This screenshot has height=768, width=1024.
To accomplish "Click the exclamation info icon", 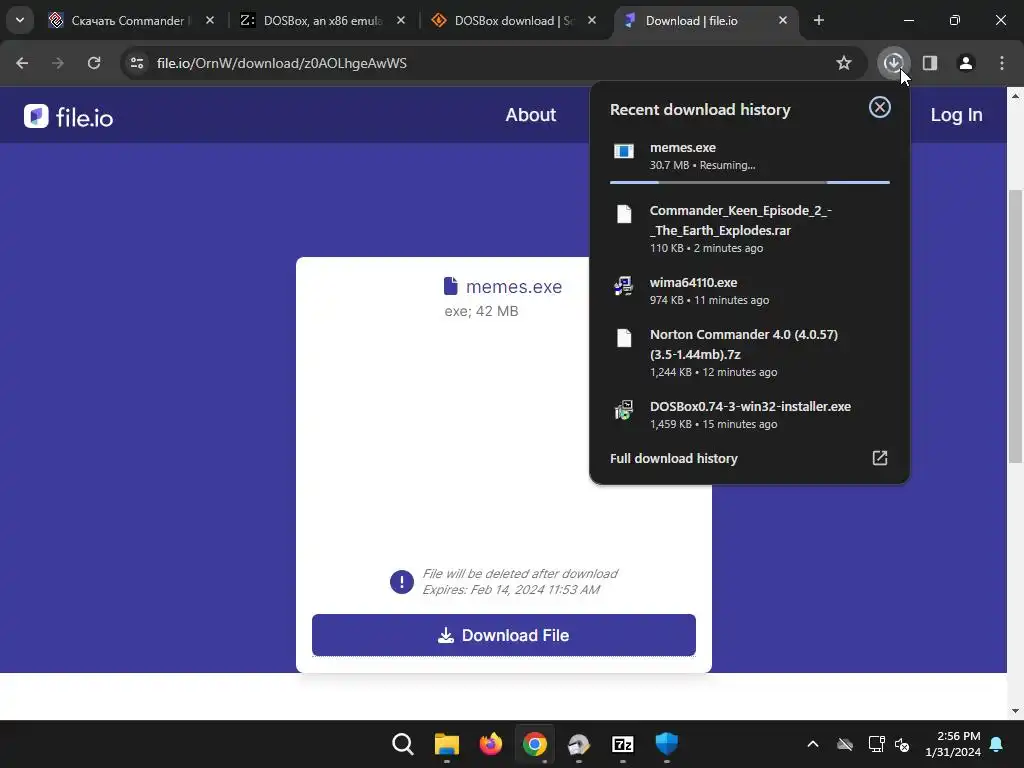I will click(x=402, y=582).
